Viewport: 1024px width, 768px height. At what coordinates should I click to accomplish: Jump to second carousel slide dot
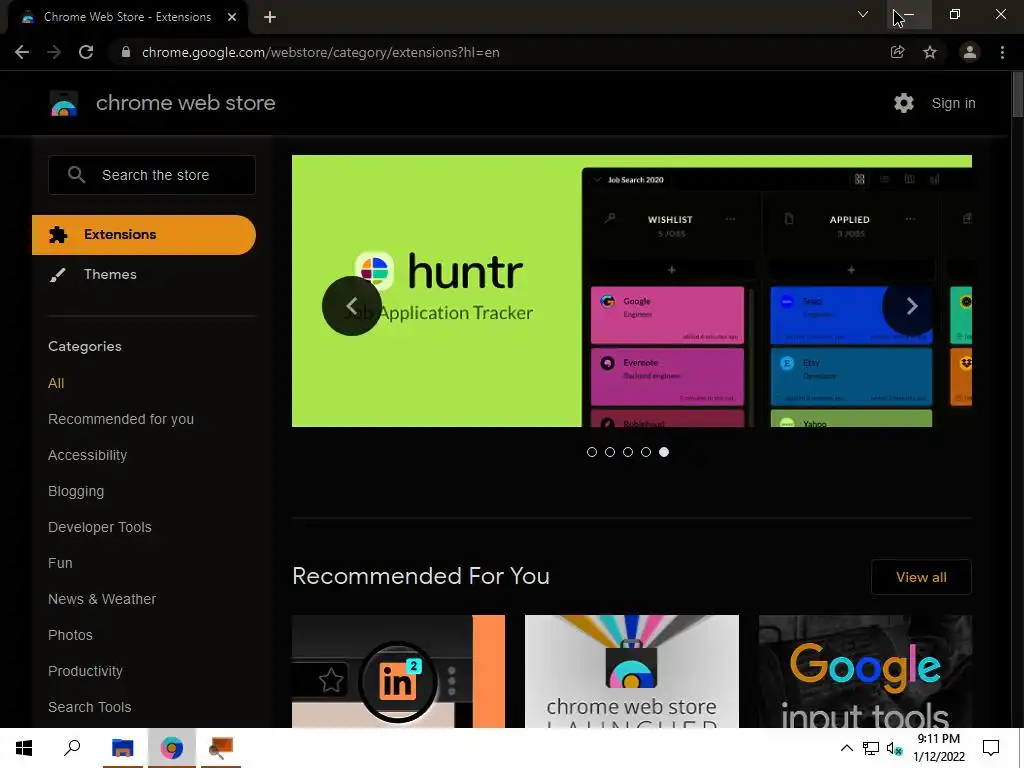click(610, 452)
